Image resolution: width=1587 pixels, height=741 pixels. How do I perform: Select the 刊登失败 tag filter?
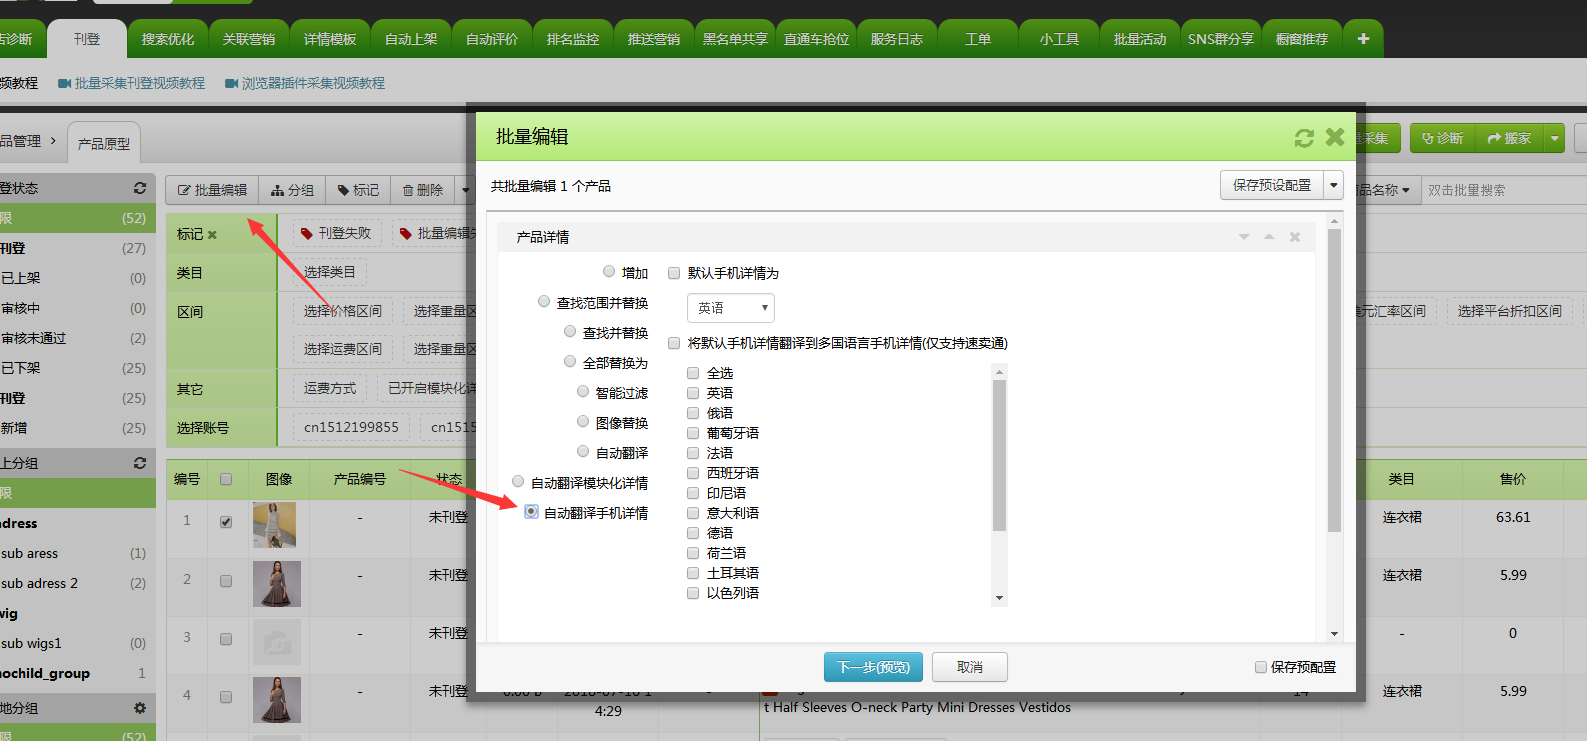(x=336, y=233)
